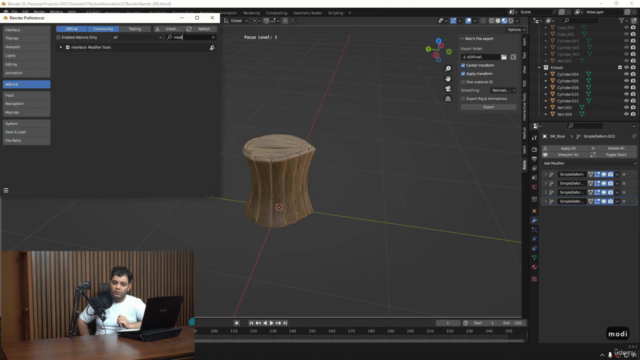Select solid viewport shading sphere icon
Viewport: 640px width, 360px height.
pyautogui.click(x=498, y=21)
